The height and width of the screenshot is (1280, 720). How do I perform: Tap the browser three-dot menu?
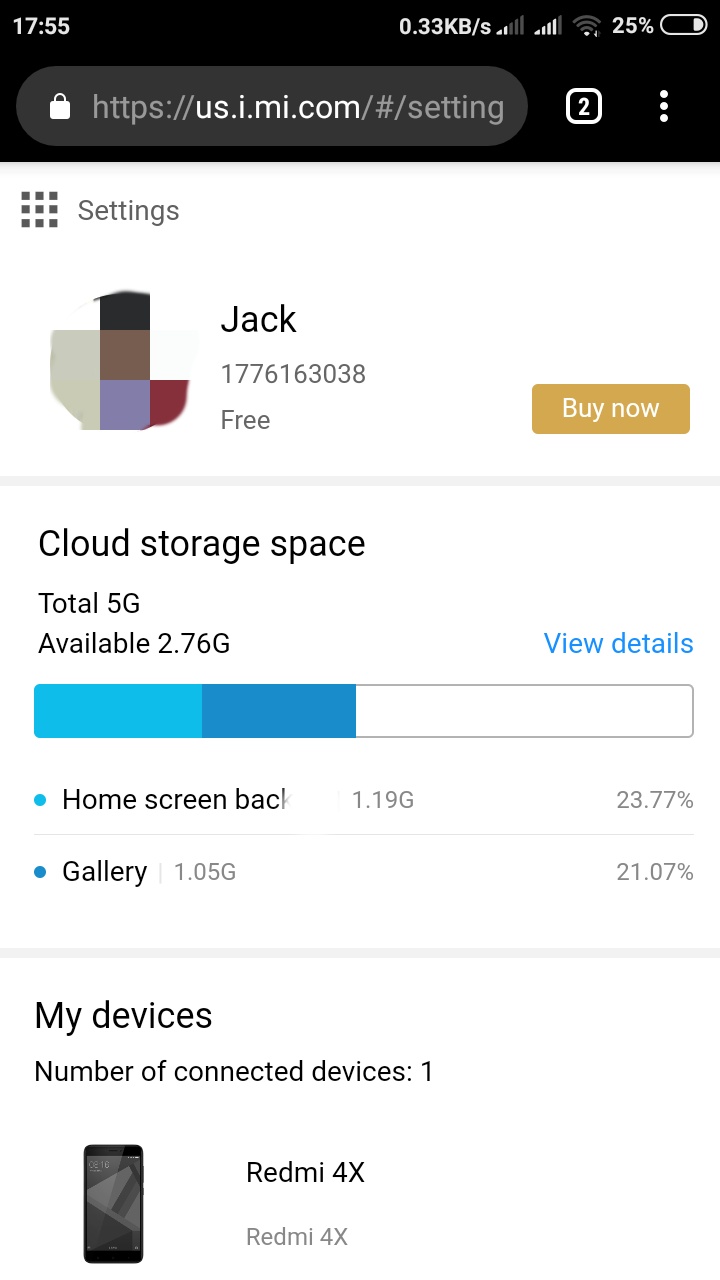(x=664, y=106)
